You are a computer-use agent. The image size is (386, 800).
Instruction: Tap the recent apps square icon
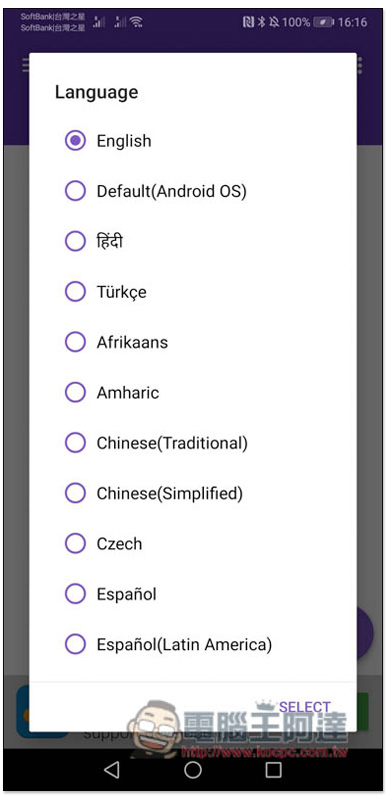[274, 770]
